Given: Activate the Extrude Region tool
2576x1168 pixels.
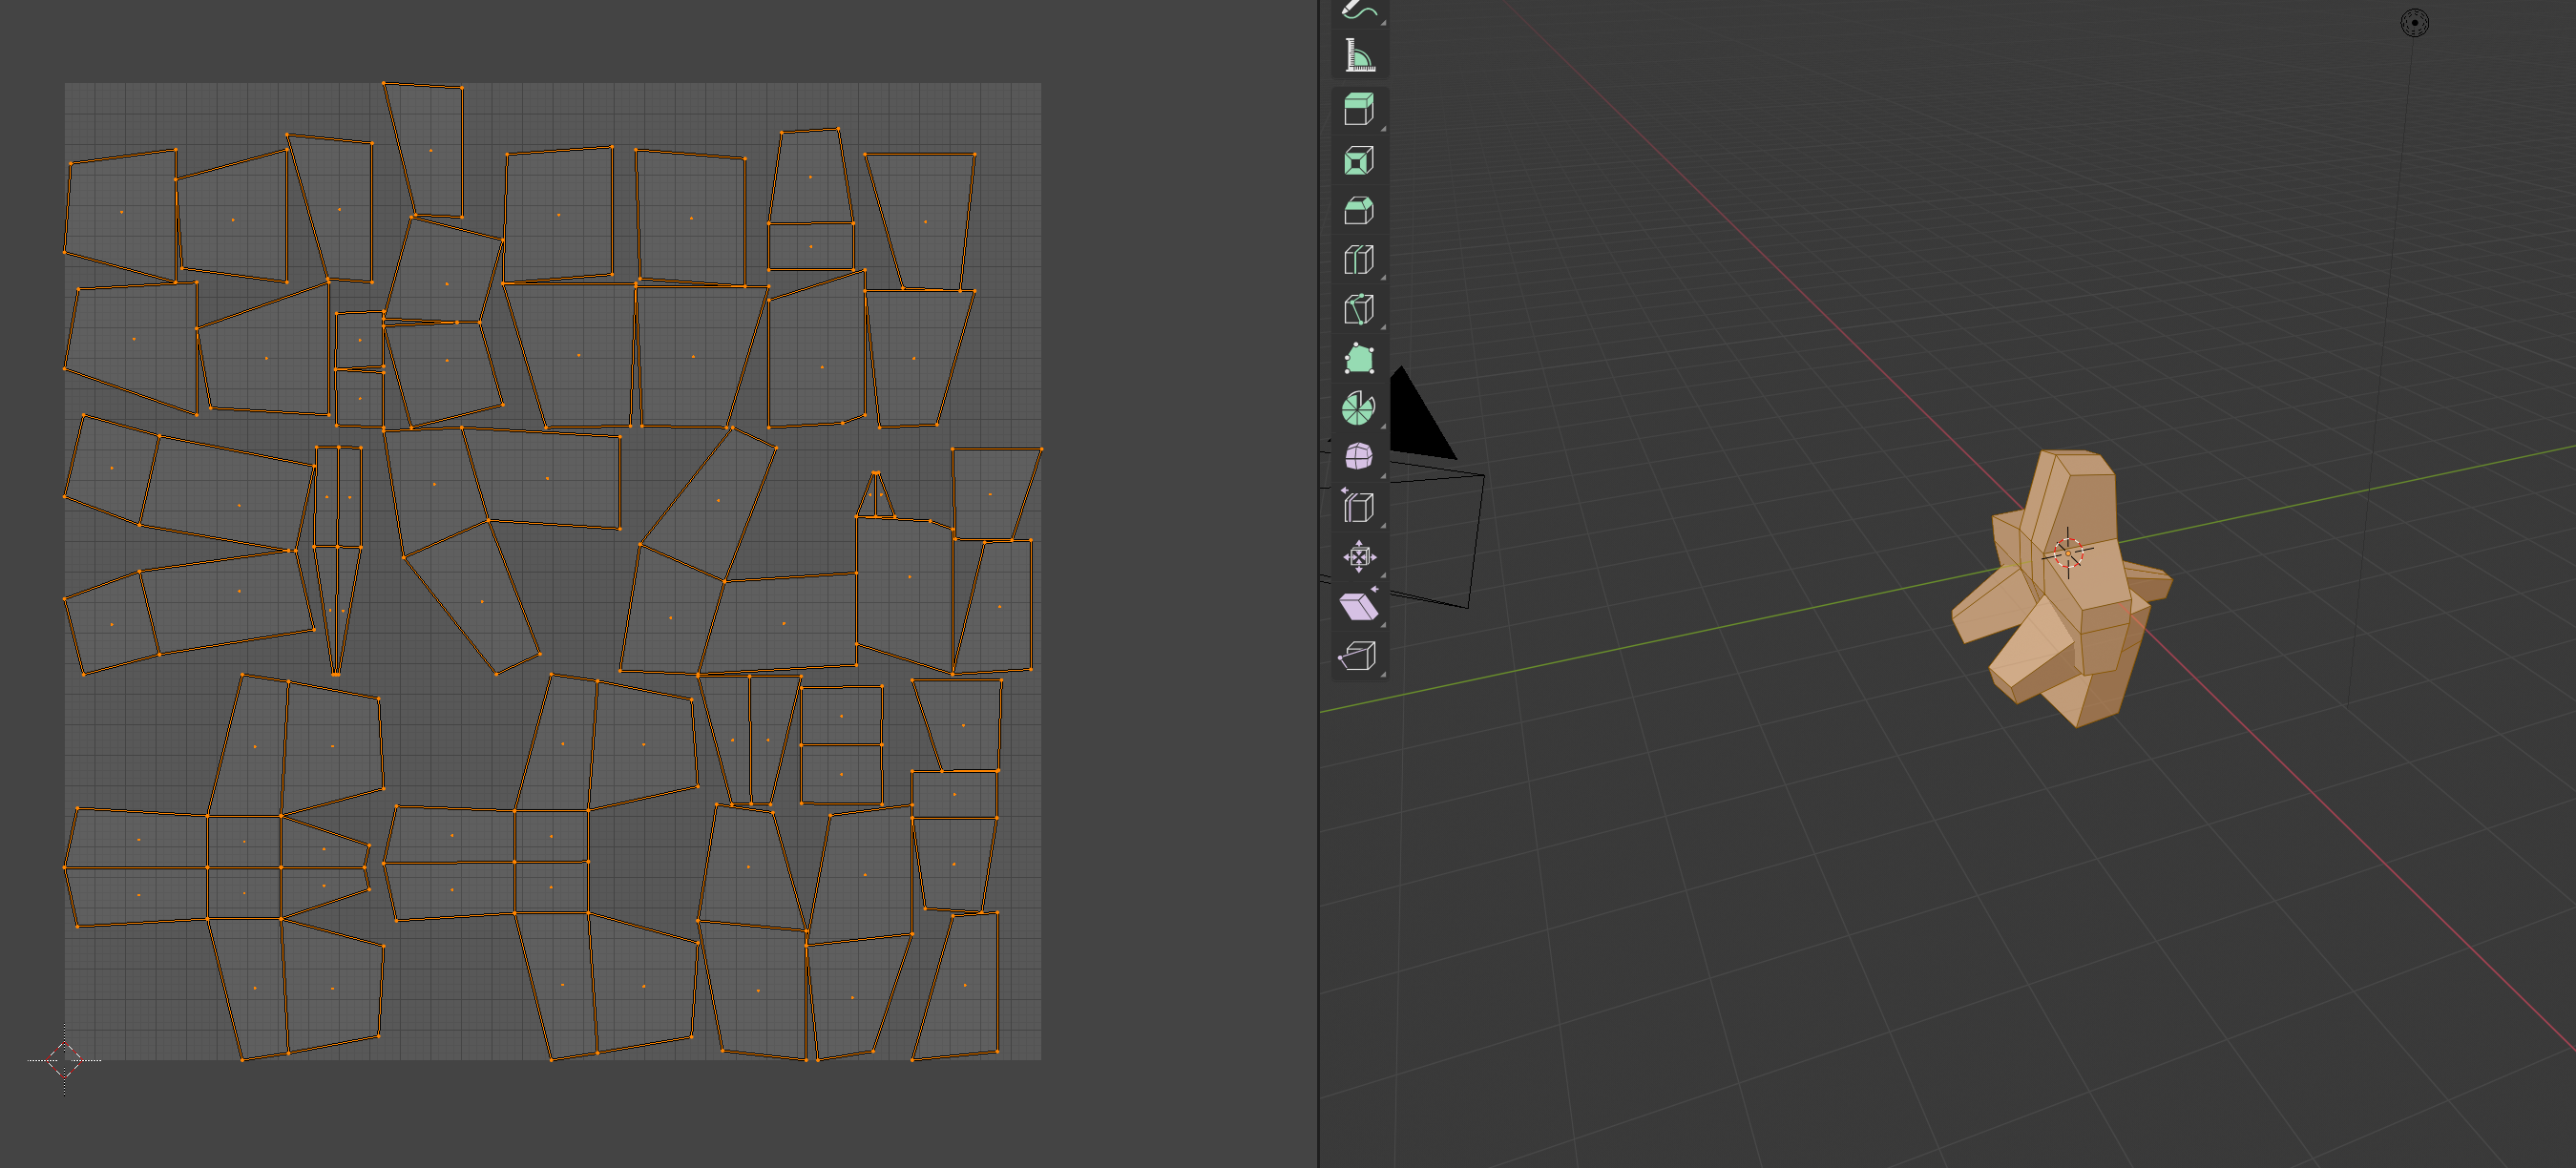Looking at the screenshot, I should pos(1358,110).
